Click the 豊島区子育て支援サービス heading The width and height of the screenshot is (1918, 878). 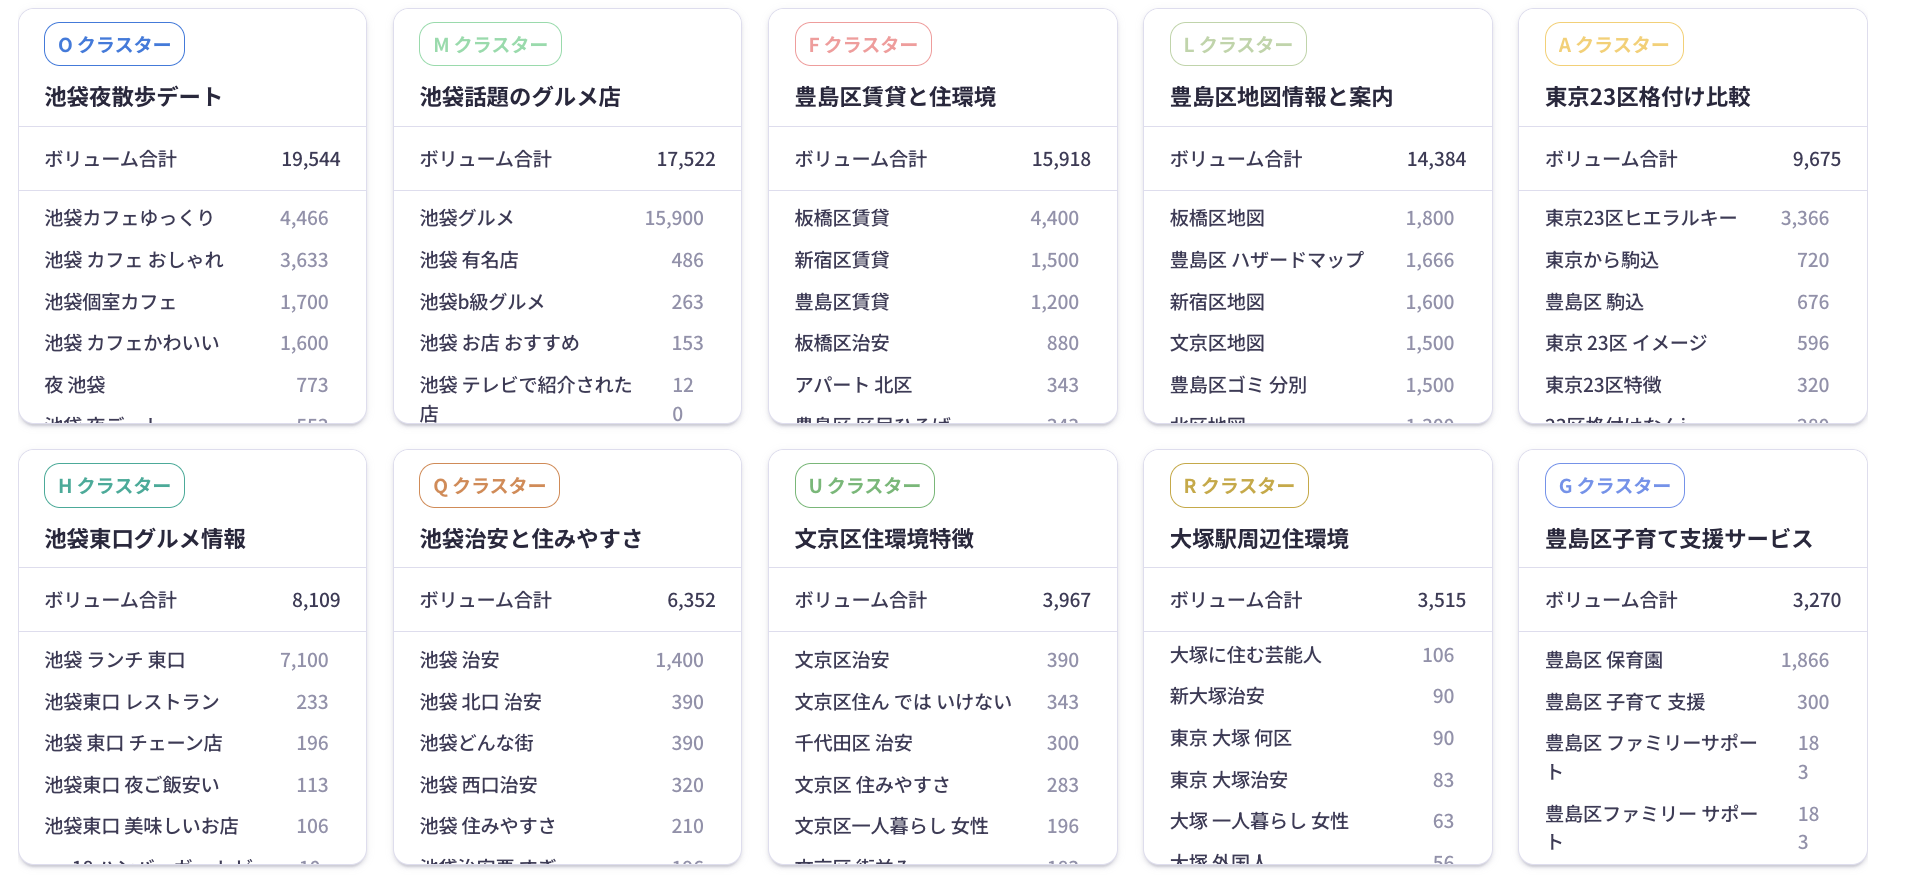[1678, 539]
